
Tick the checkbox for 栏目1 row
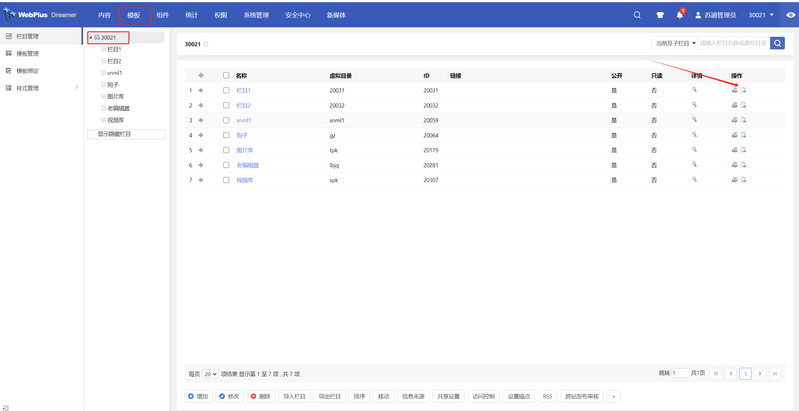pos(226,90)
